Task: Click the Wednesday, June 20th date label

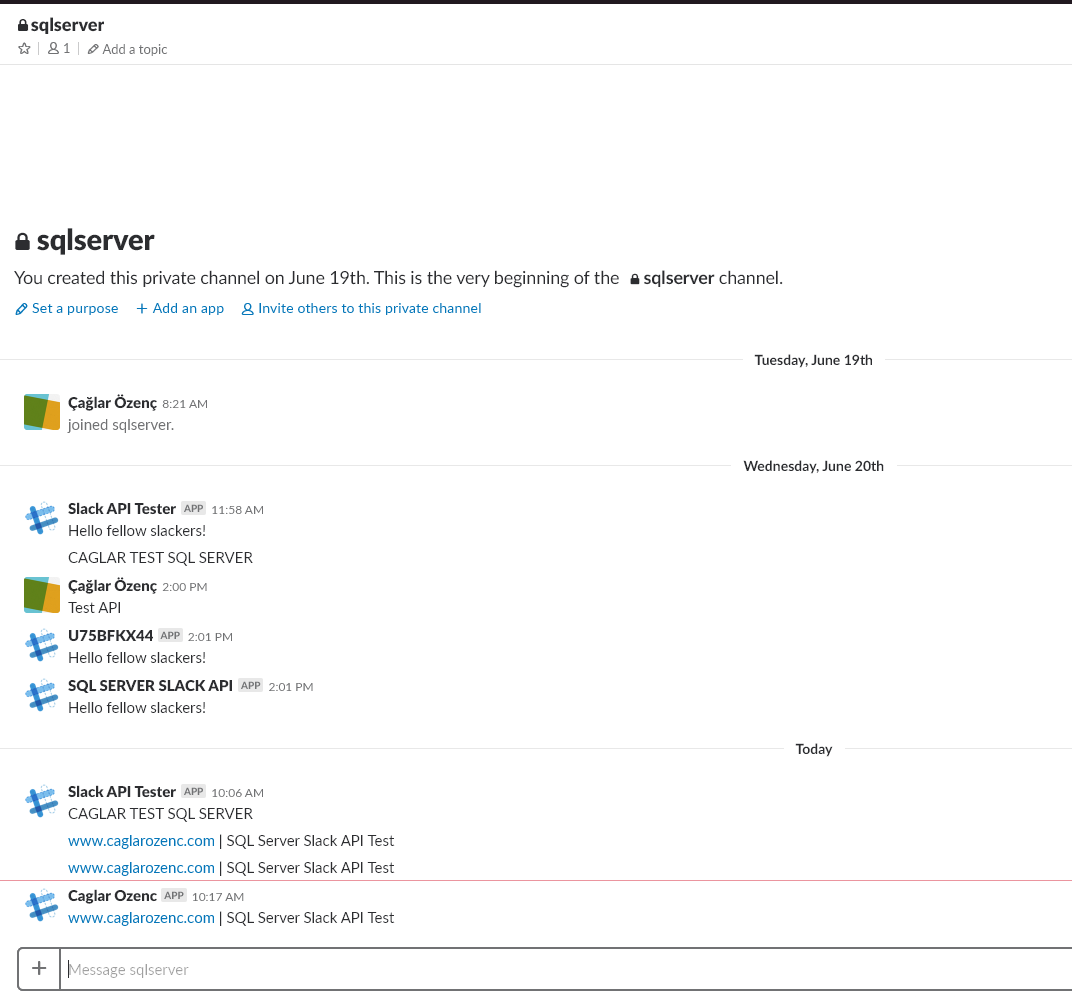Action: coord(814,466)
